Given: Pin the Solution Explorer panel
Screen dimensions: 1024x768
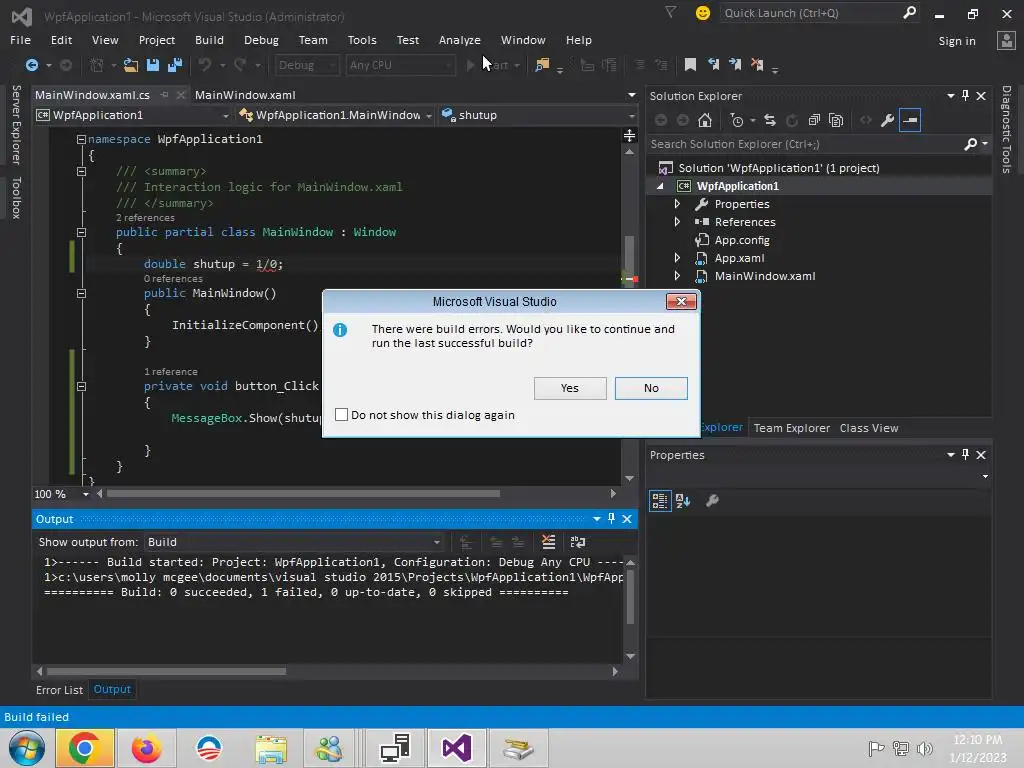Looking at the screenshot, I should 965,95.
